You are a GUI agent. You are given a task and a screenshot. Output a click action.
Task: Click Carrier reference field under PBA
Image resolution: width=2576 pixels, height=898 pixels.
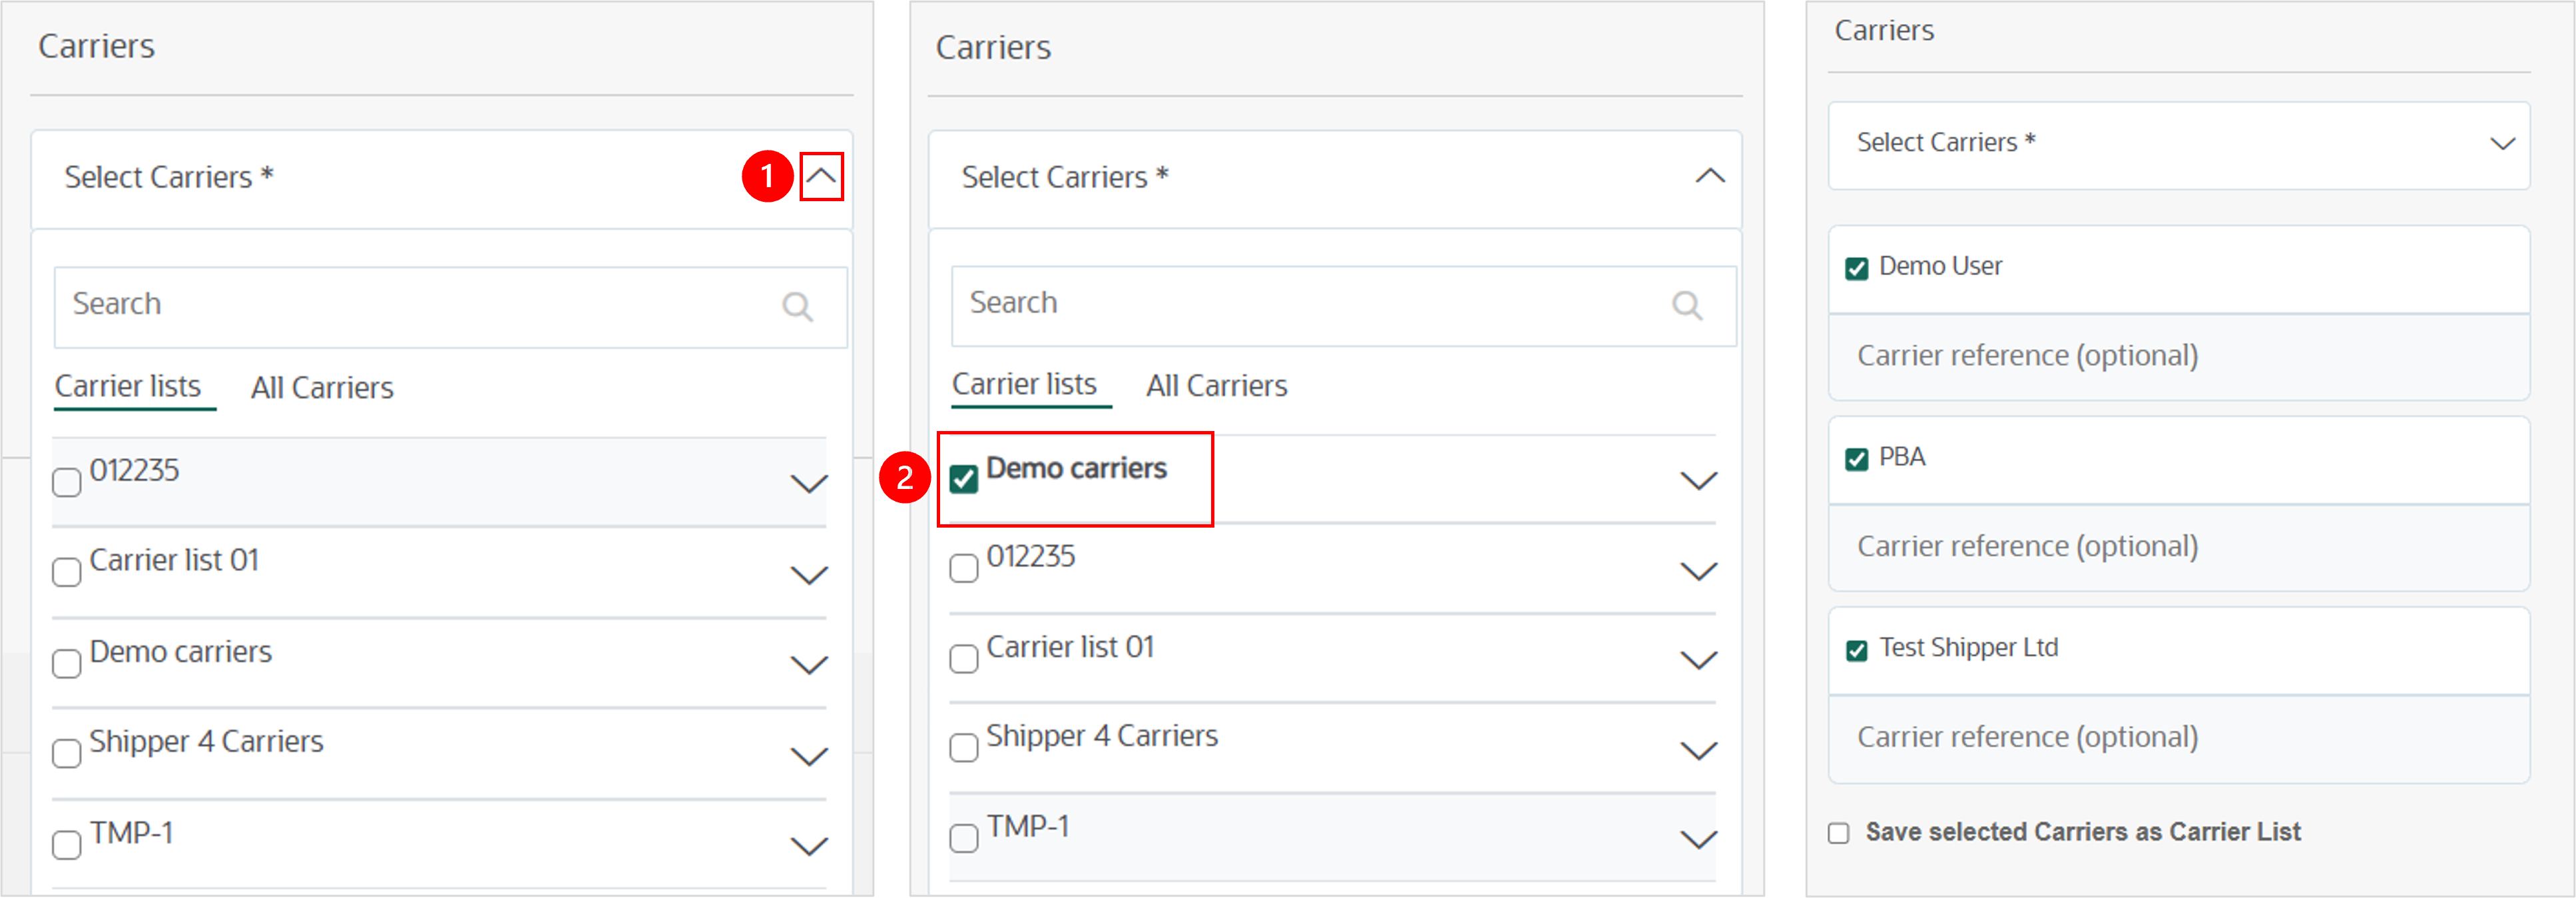tap(2178, 547)
